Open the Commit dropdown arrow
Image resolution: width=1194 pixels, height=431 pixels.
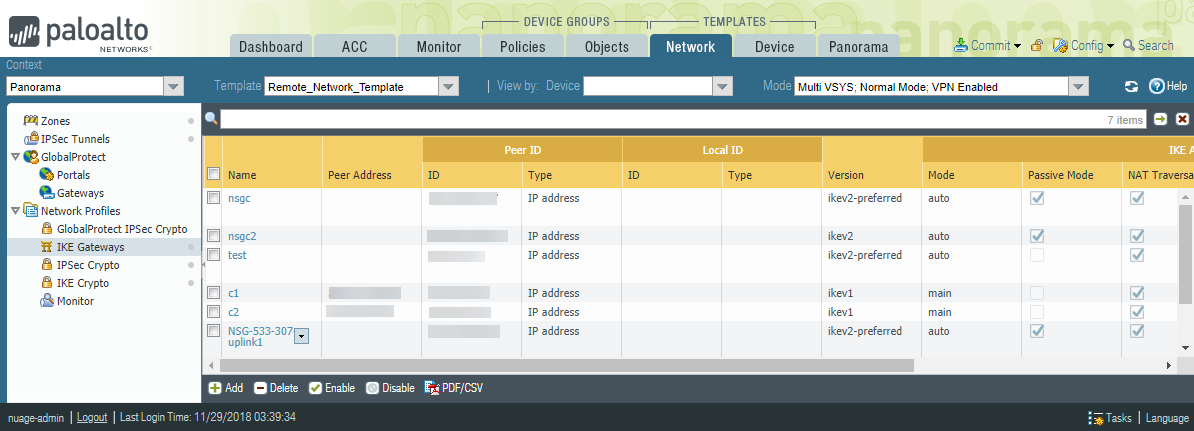(1017, 46)
